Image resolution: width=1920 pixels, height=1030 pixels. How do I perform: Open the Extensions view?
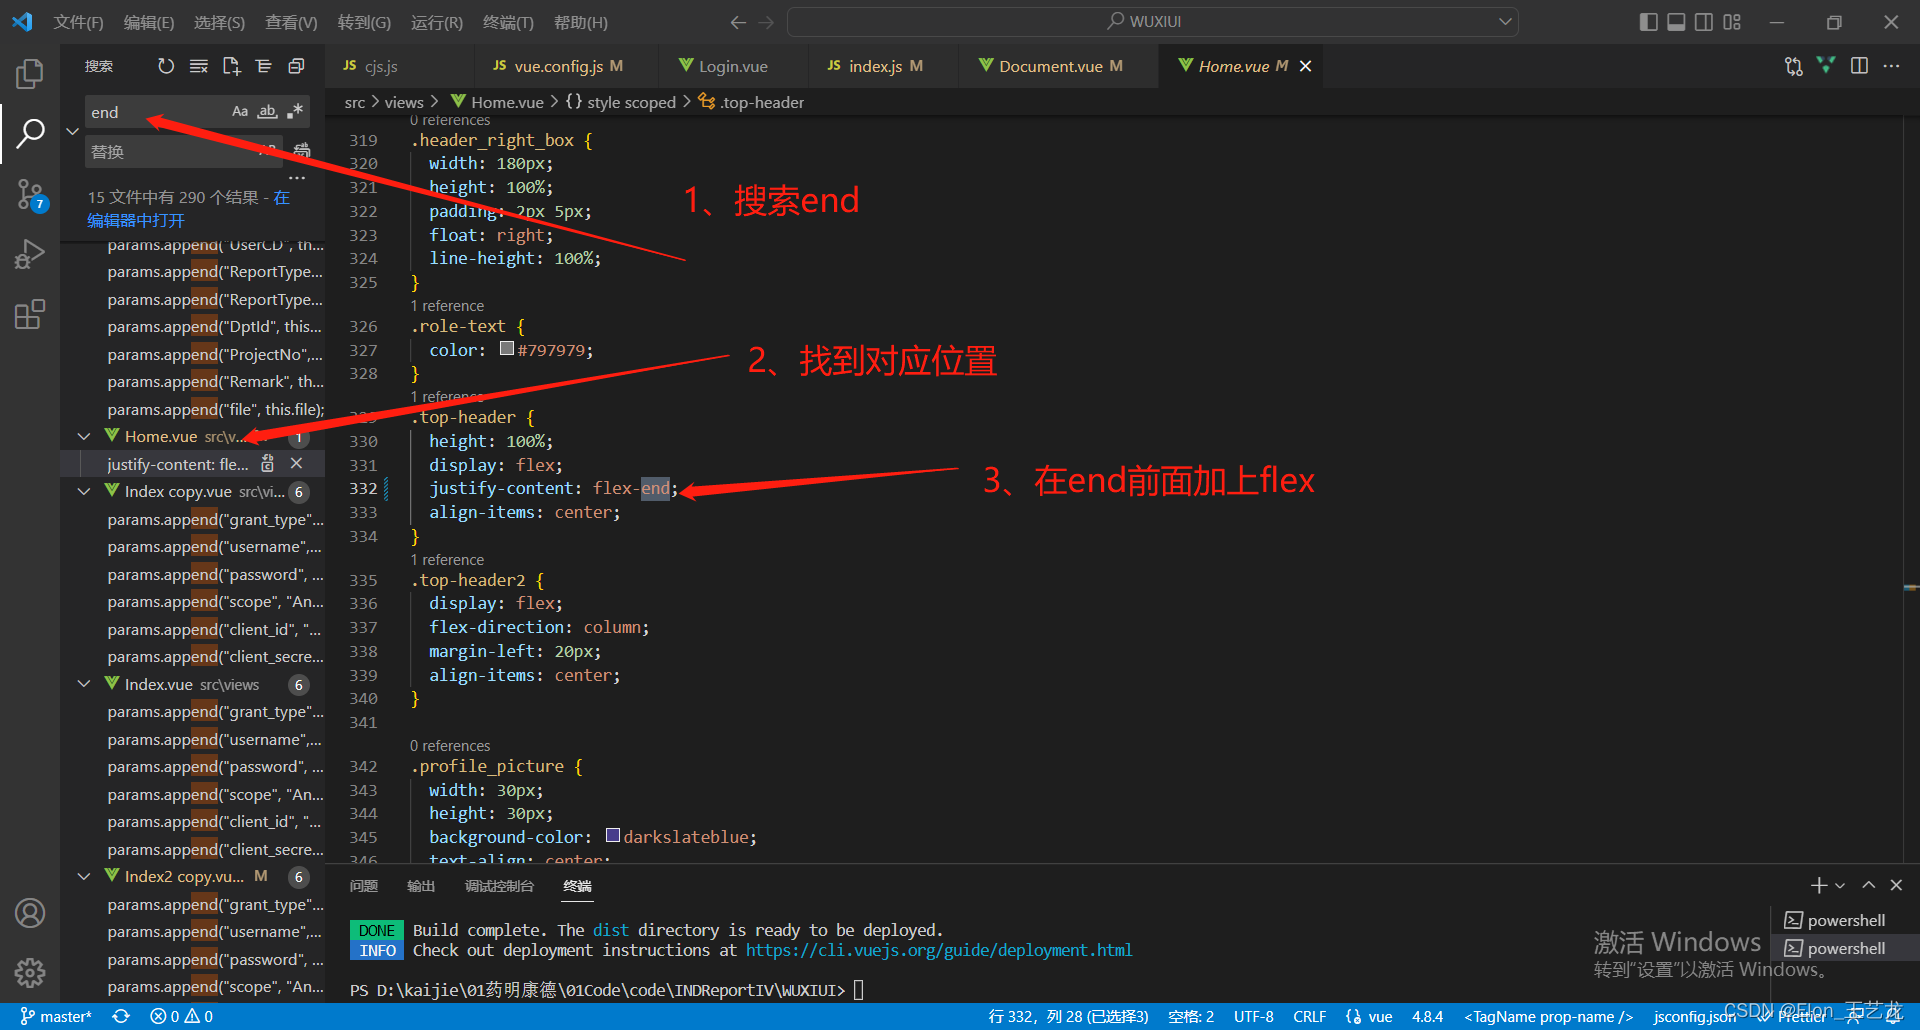coord(30,314)
